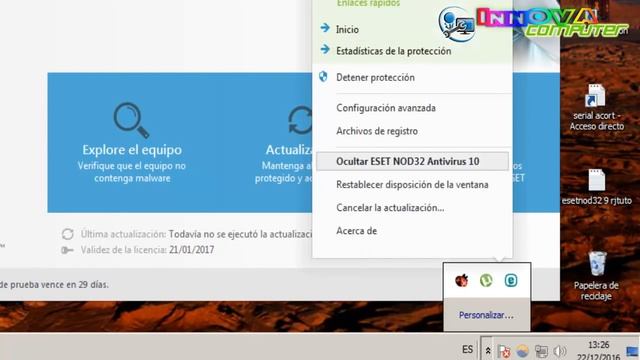This screenshot has width=640, height=360.
Task: Select serial acort shortcut on desktop
Action: [596, 107]
